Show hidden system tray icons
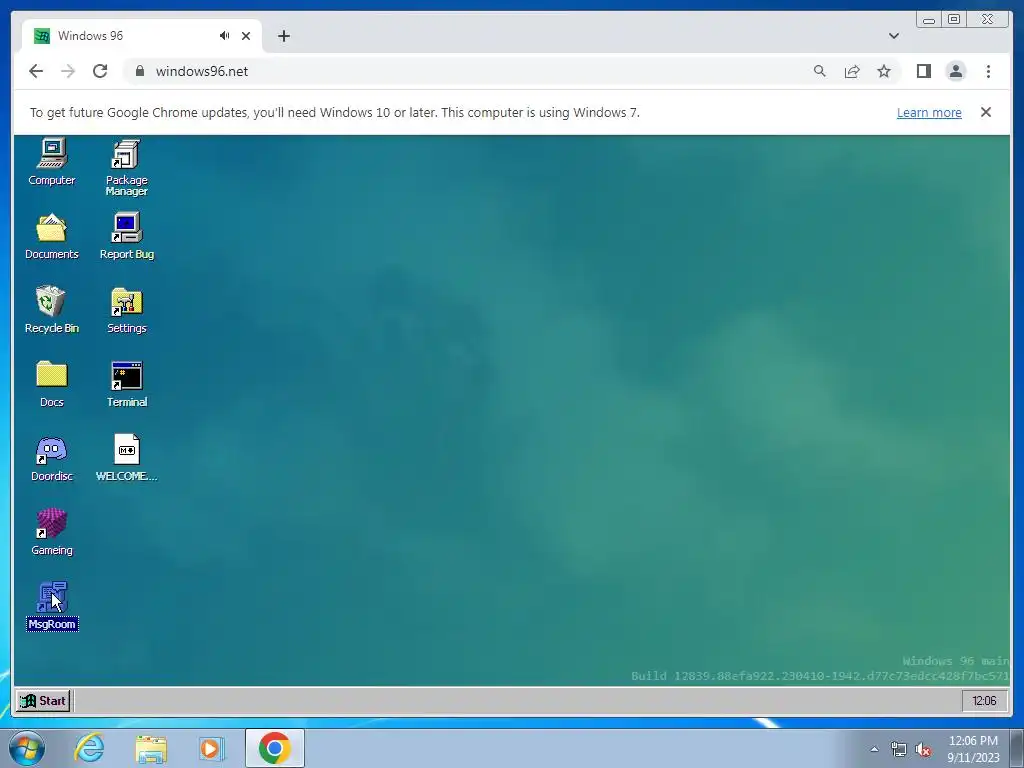This screenshot has width=1024, height=768. click(x=874, y=749)
